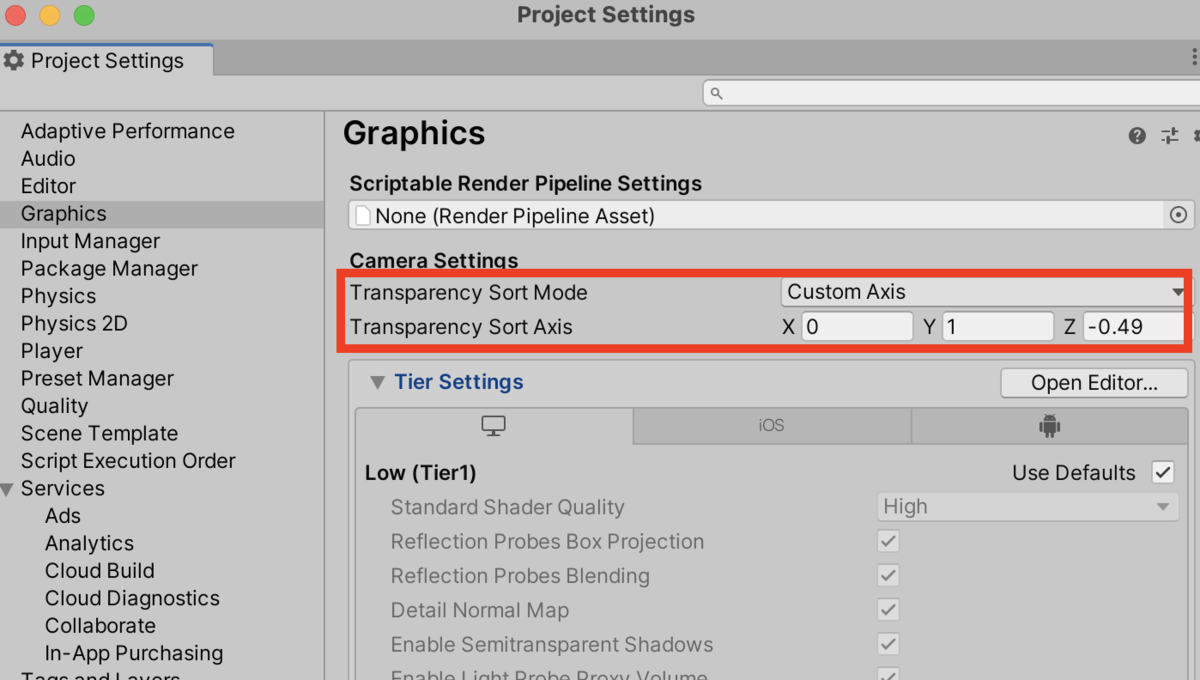
Task: Select Services settings category
Action: coord(62,488)
